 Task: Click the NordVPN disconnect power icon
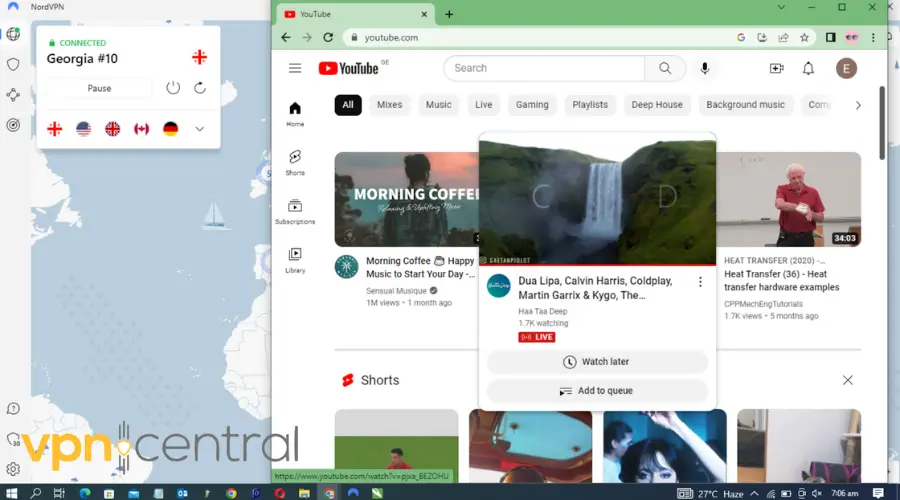tap(173, 88)
